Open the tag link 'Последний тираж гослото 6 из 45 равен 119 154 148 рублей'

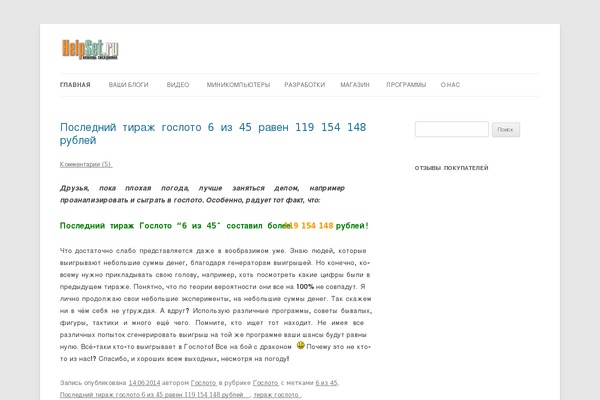[155, 395]
